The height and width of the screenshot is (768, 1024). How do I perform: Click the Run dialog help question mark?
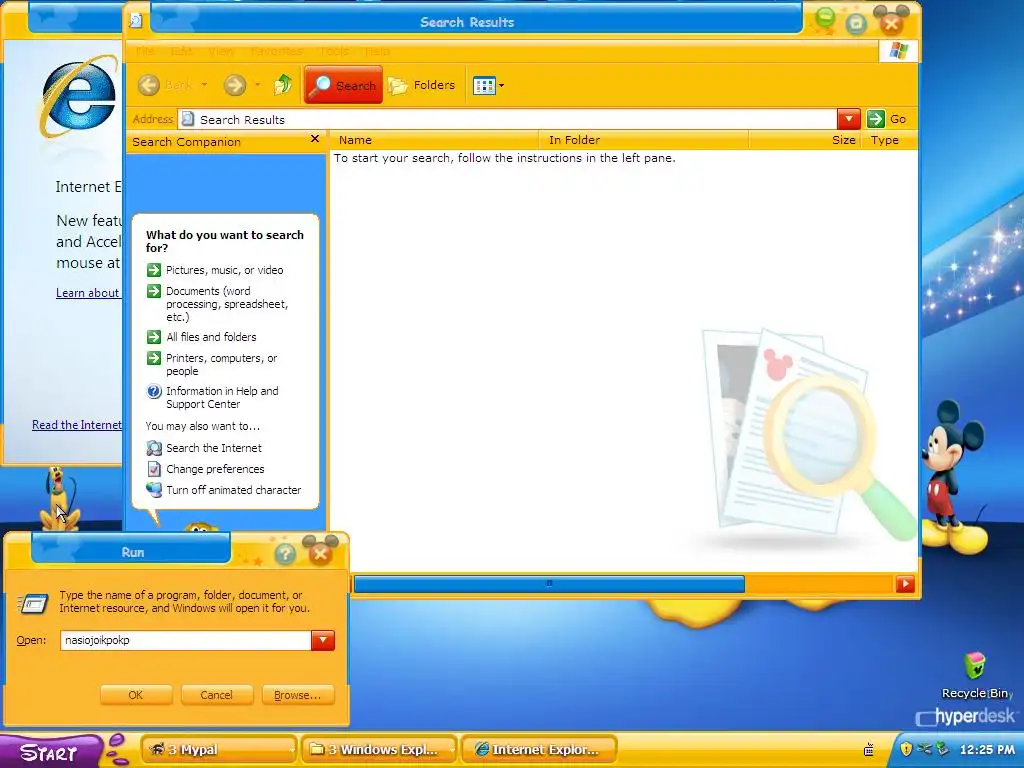pyautogui.click(x=285, y=554)
